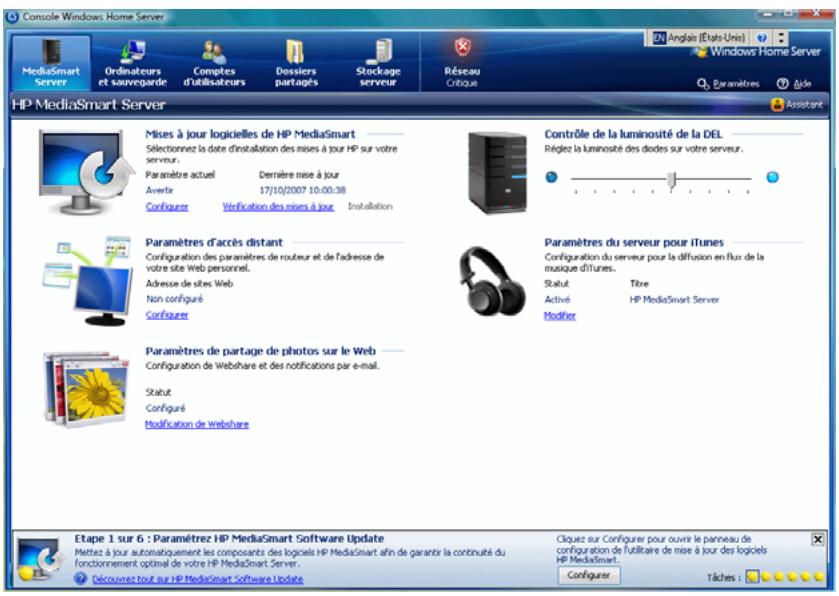Click Vérification des mises à jour link

click(x=278, y=207)
